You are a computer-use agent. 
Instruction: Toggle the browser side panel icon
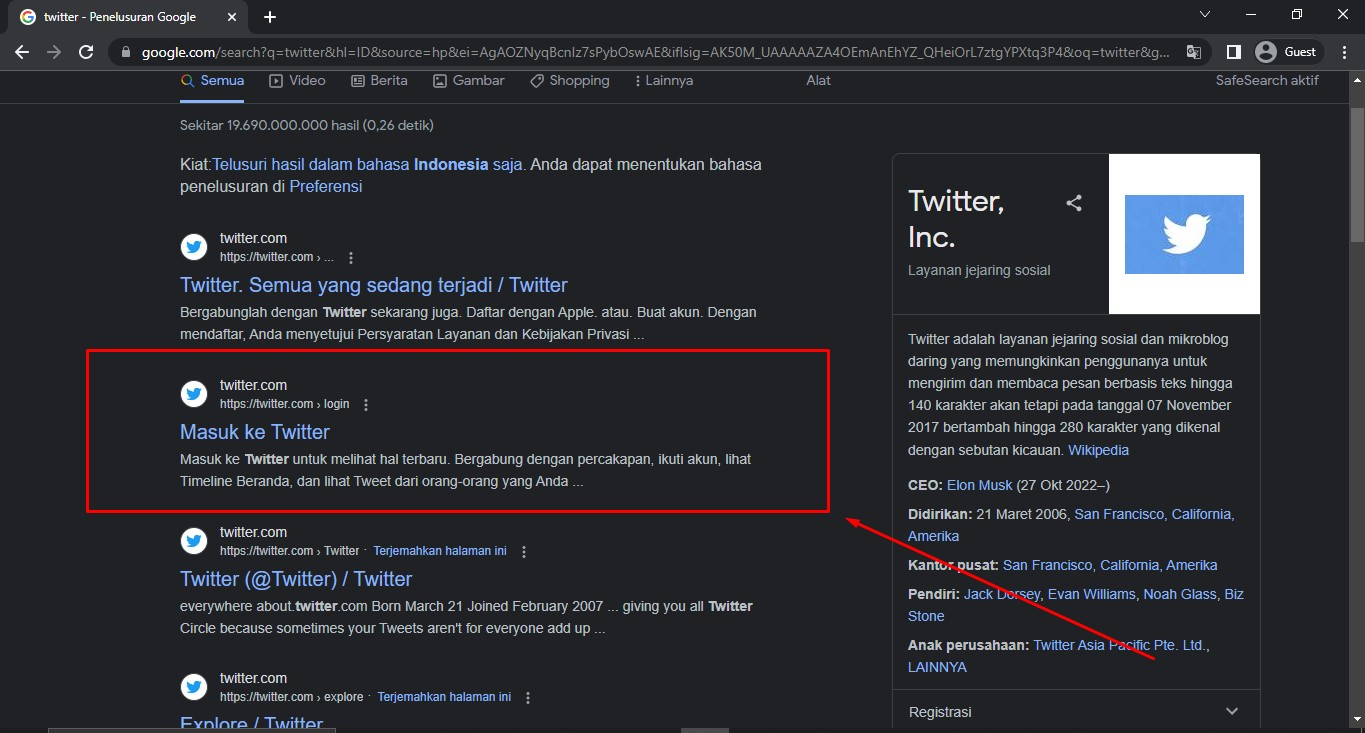tap(1234, 51)
